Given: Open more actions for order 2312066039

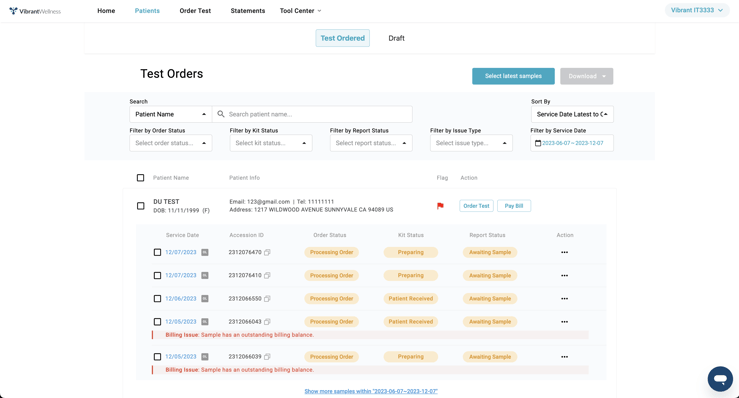Looking at the screenshot, I should tap(565, 357).
